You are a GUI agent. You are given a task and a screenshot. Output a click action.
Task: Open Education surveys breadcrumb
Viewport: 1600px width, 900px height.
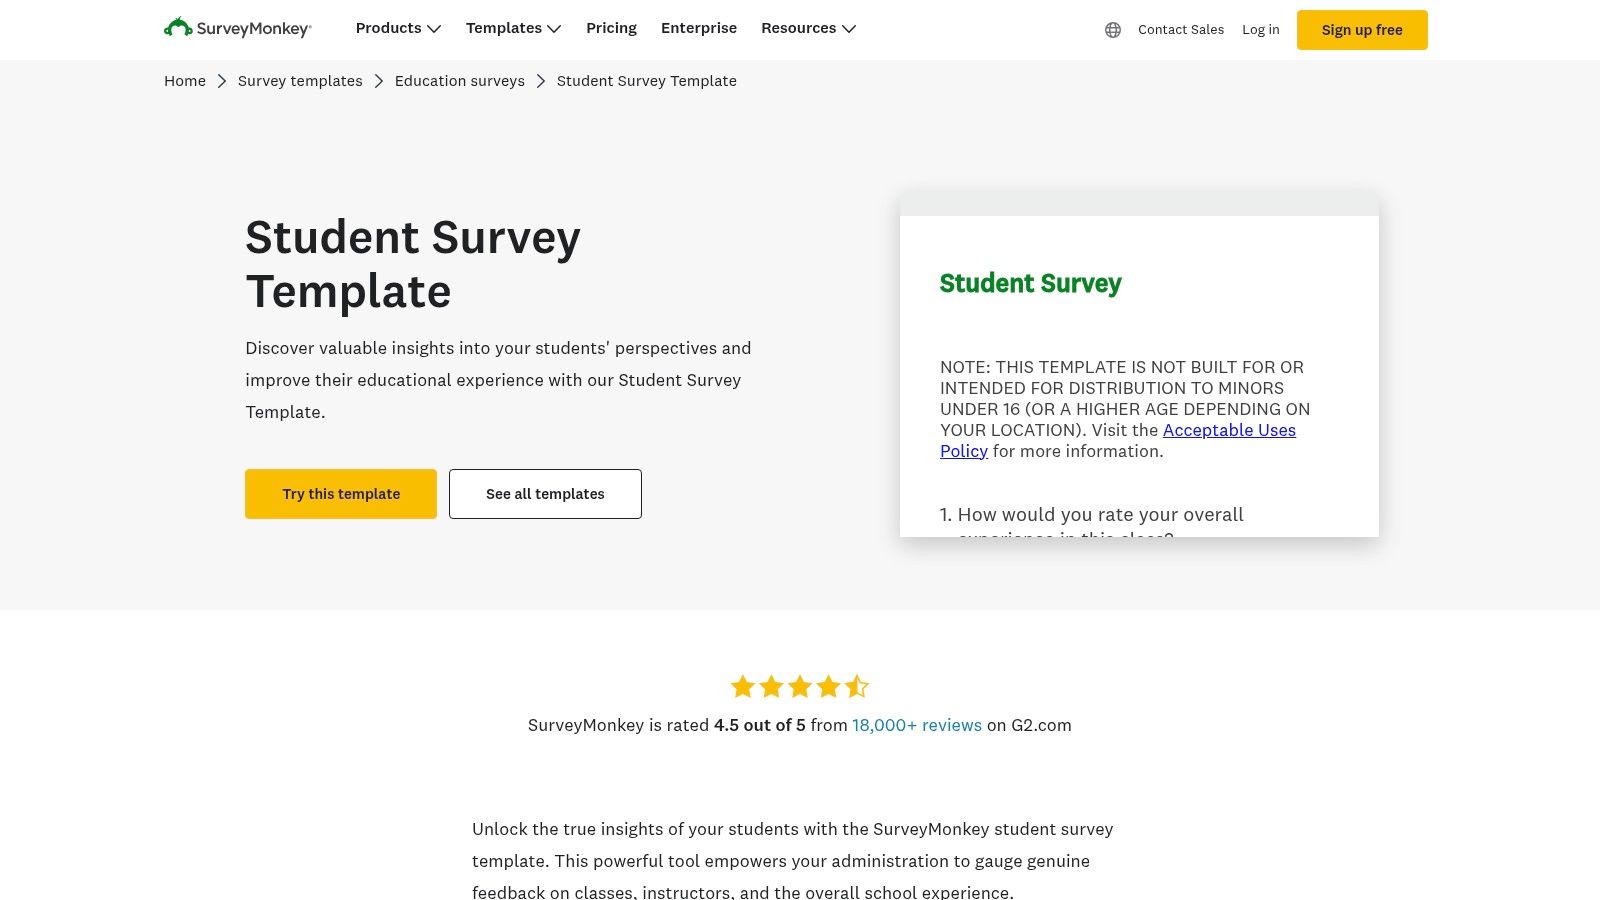pos(460,81)
